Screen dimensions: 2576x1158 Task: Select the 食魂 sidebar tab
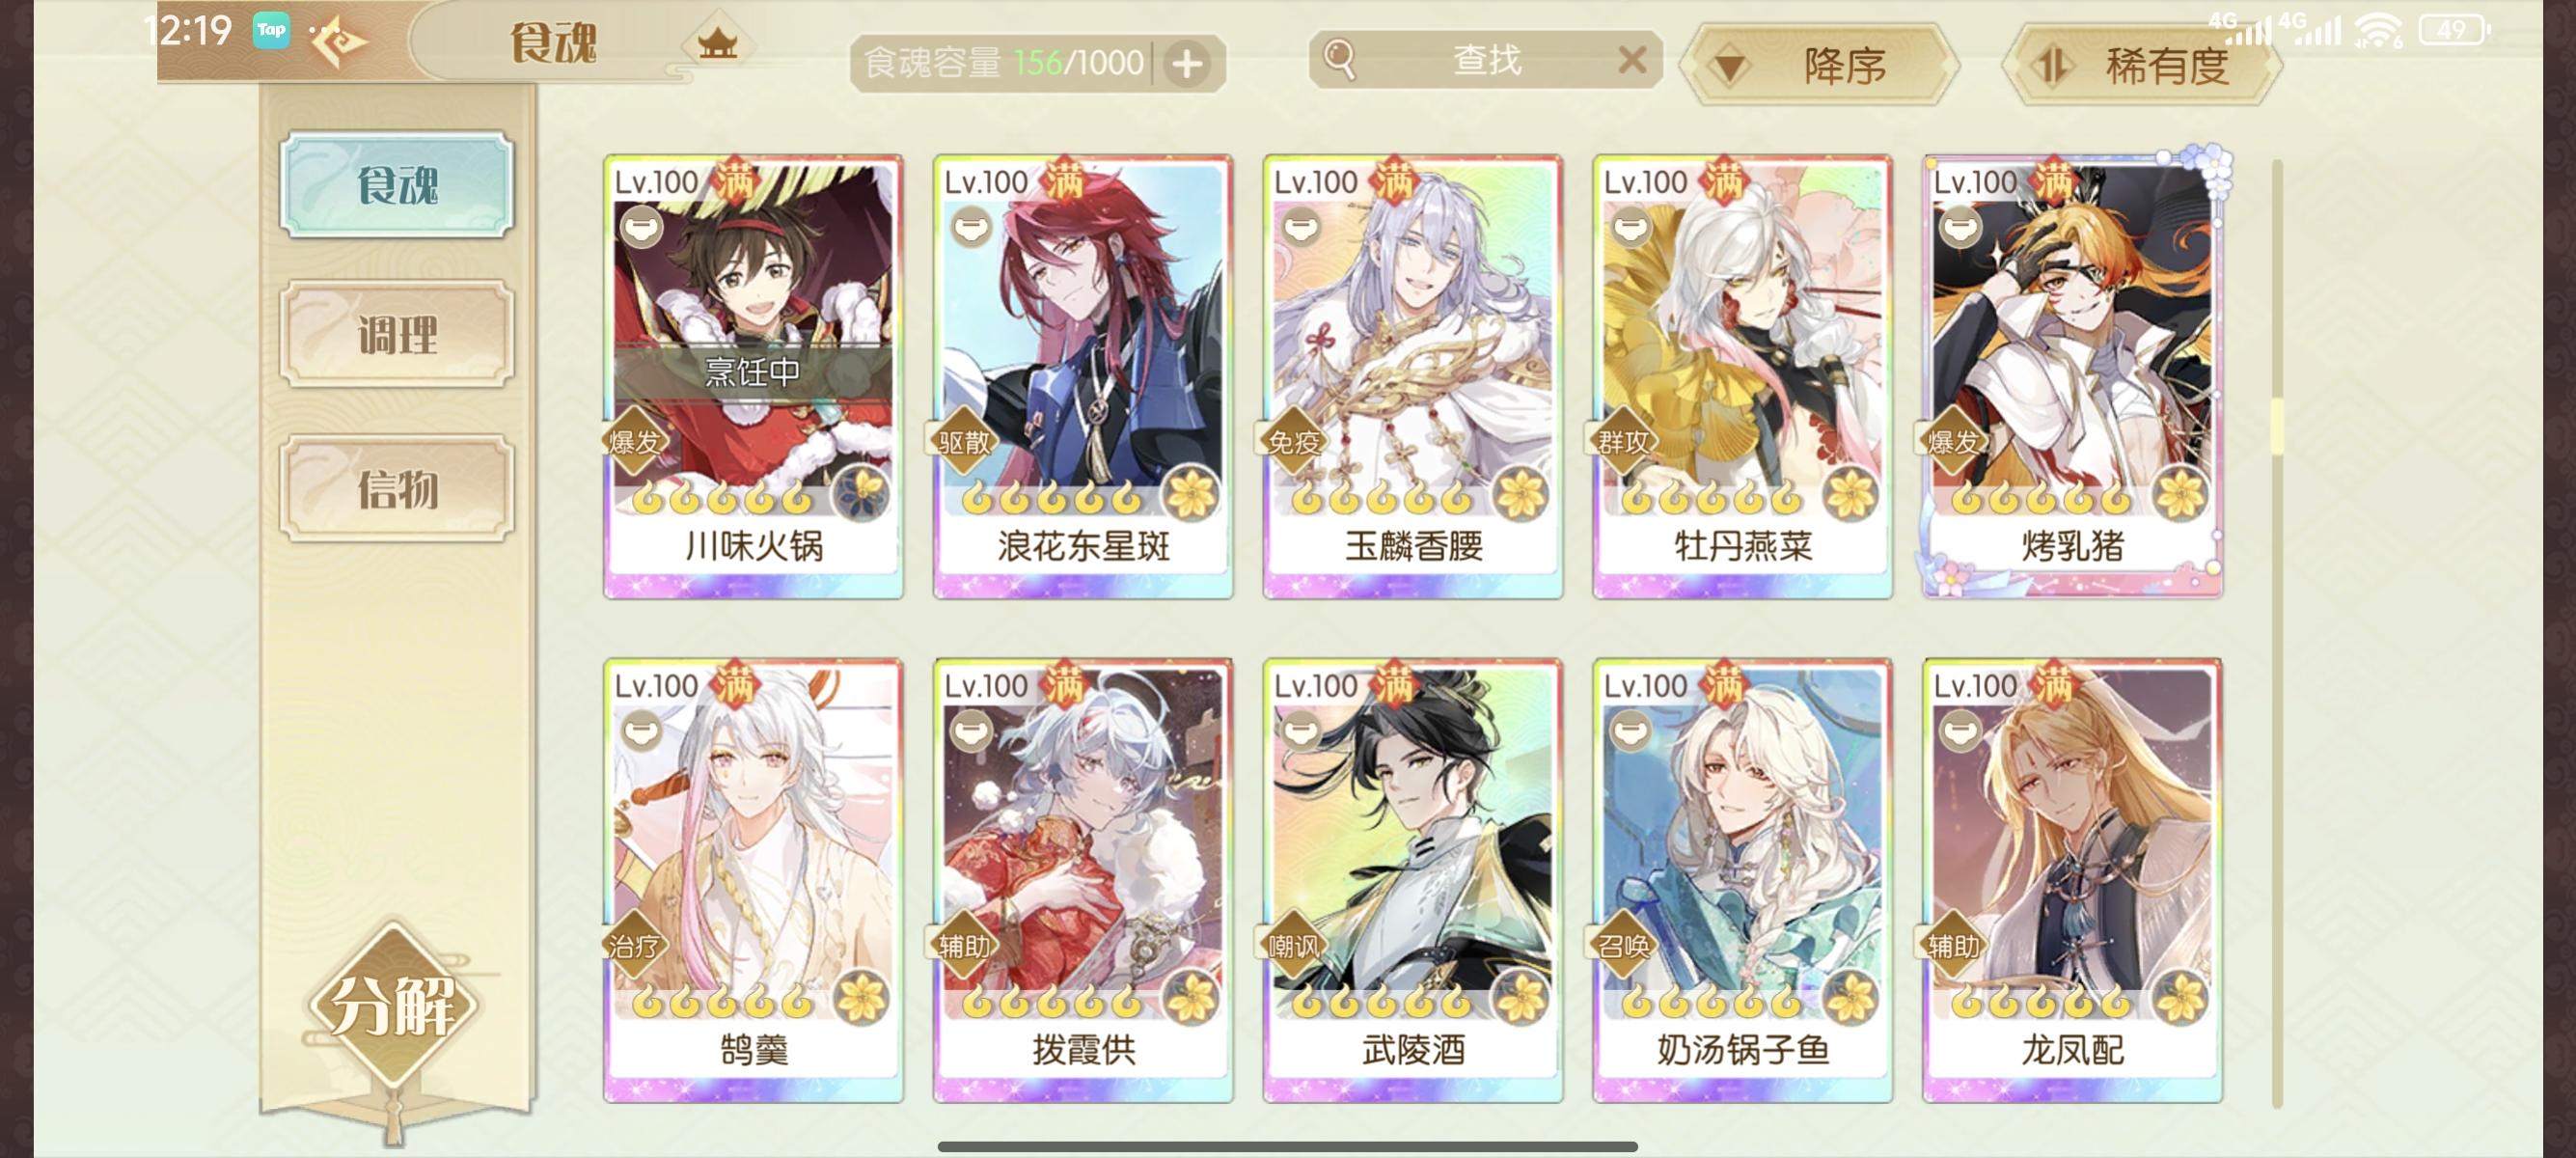click(397, 185)
